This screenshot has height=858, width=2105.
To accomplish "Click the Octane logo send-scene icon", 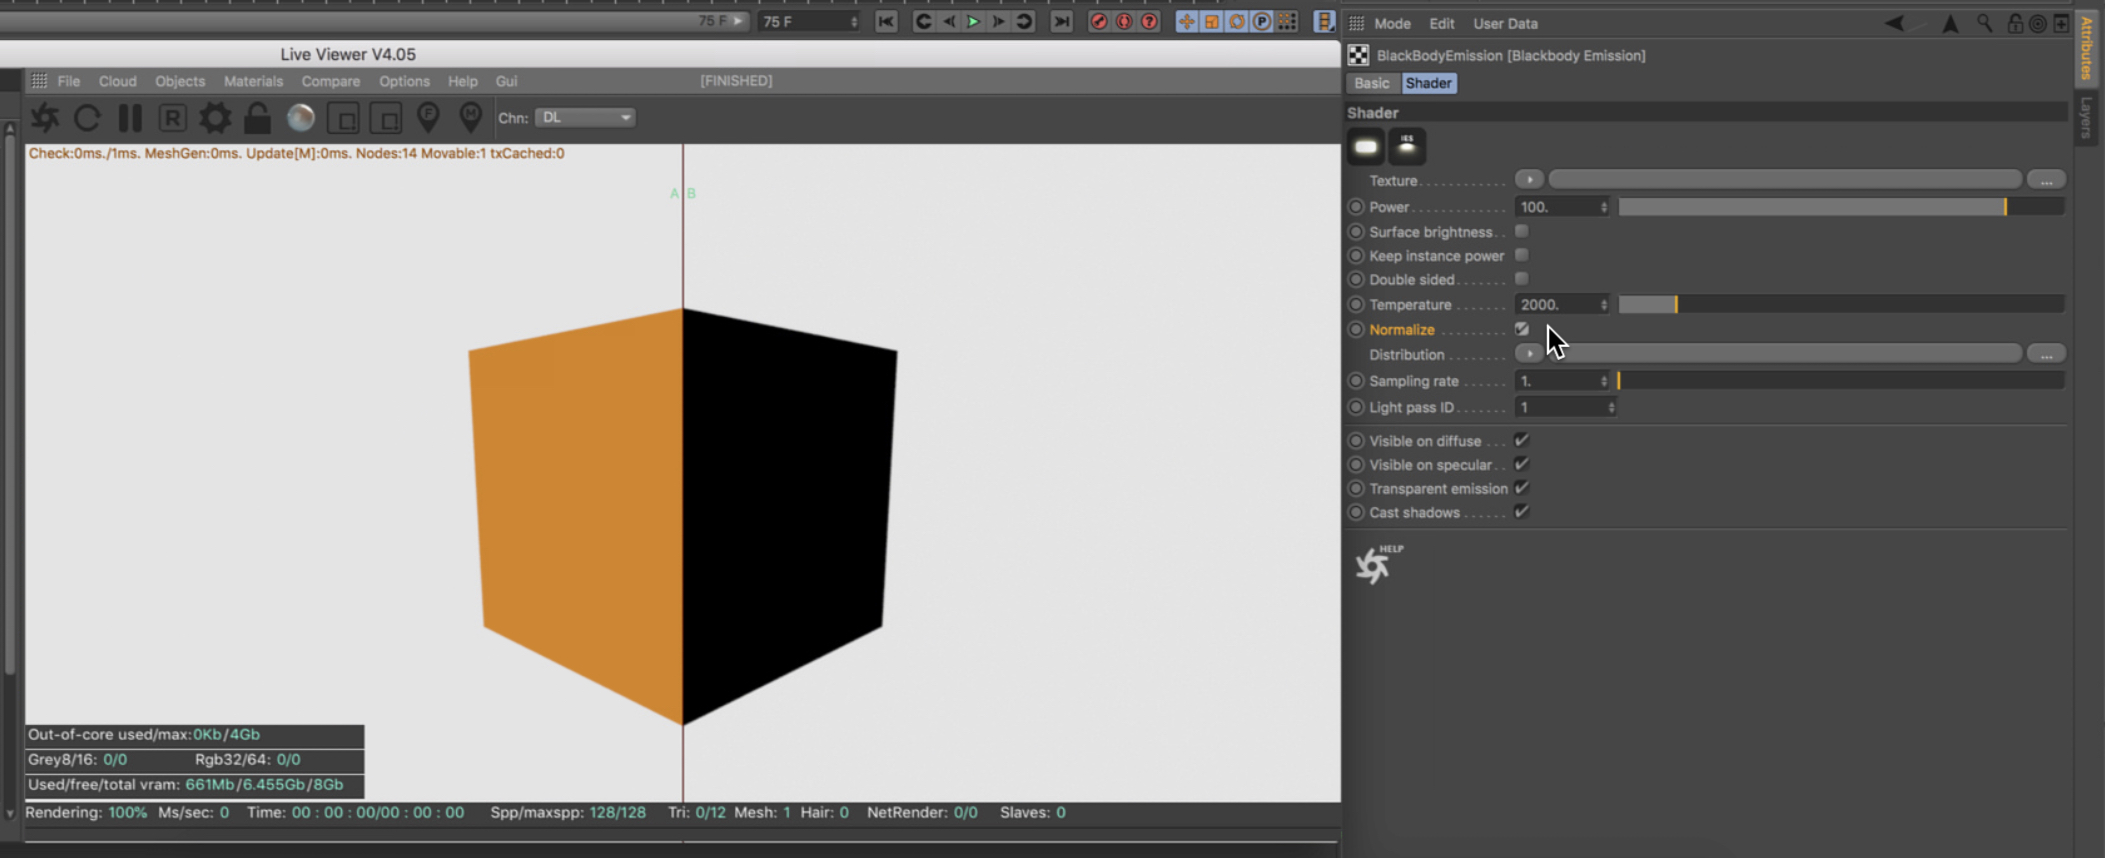I will point(45,118).
